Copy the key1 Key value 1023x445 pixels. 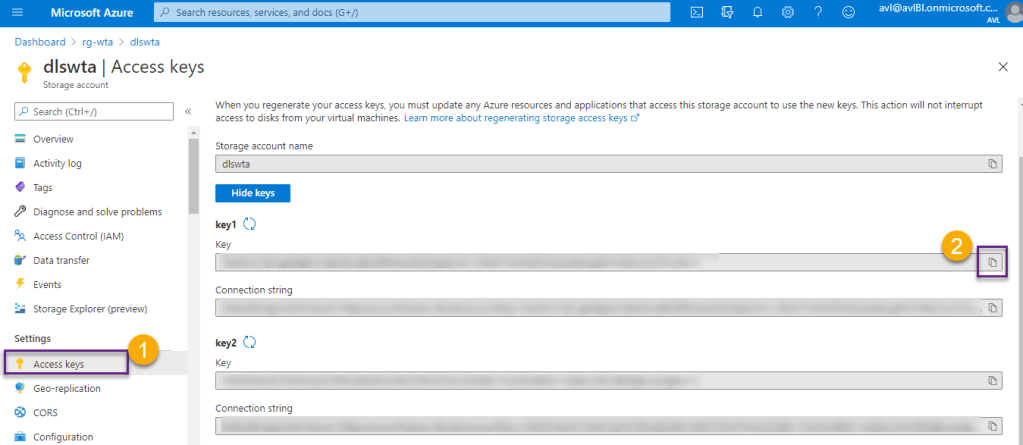pyautogui.click(x=992, y=262)
